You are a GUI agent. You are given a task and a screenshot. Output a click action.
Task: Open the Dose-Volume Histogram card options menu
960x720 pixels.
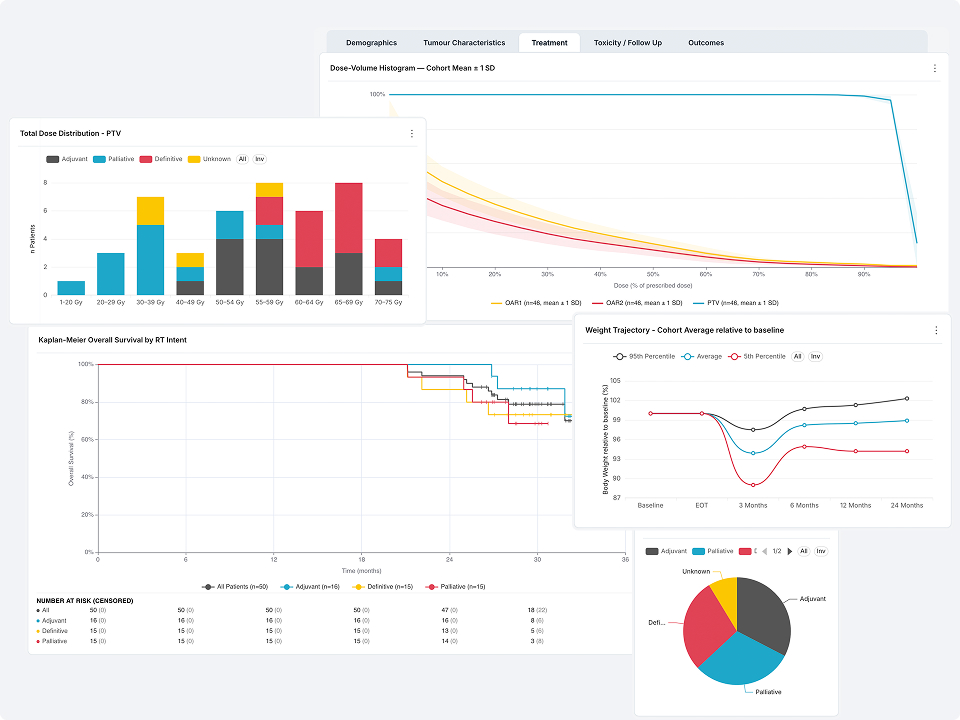[x=934, y=69]
